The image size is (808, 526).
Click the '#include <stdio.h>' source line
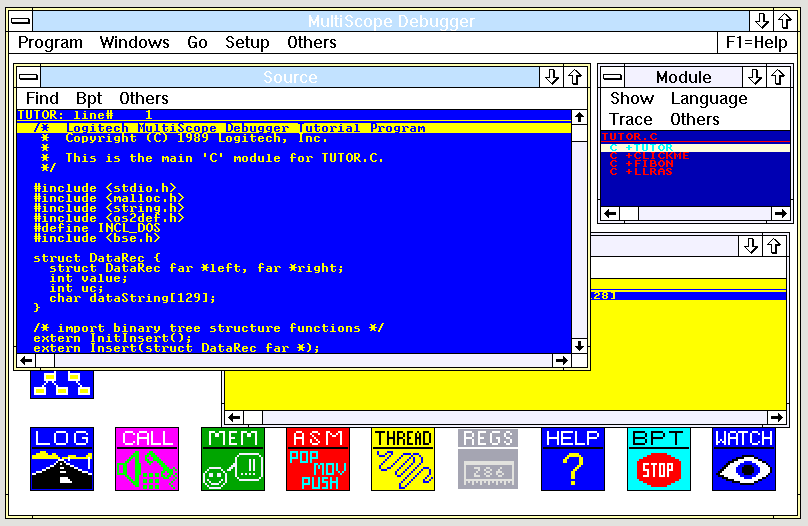pyautogui.click(x=105, y=188)
